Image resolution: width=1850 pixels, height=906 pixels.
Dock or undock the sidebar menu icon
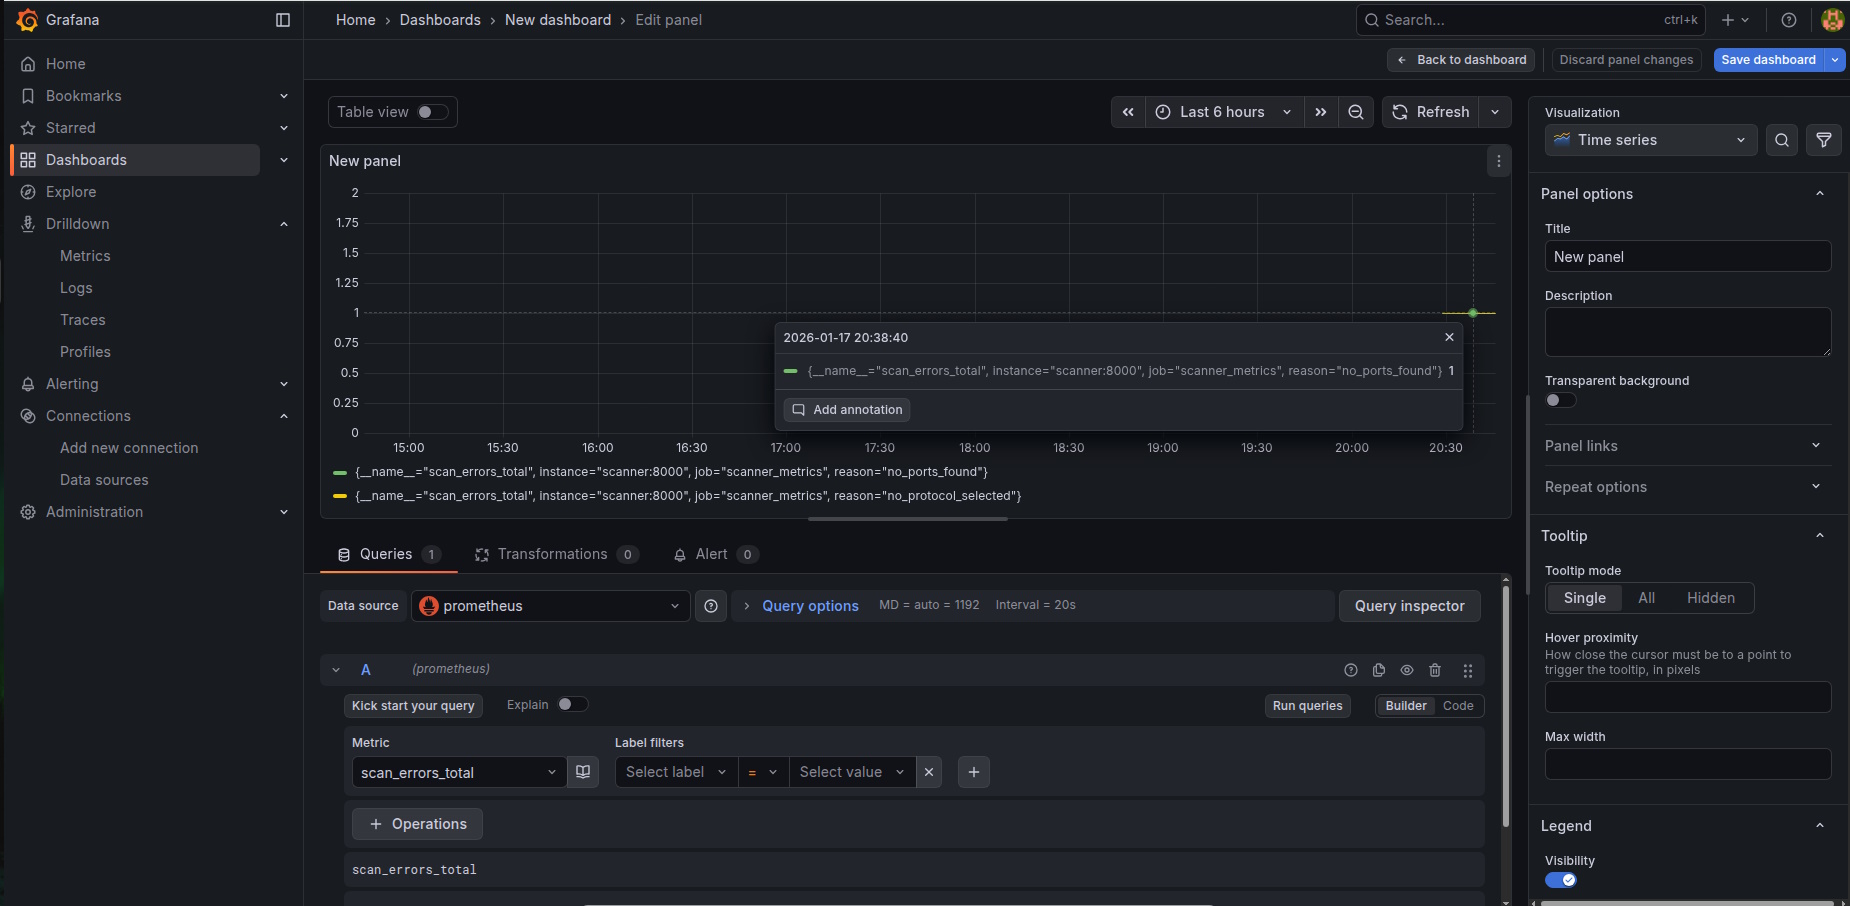283,20
